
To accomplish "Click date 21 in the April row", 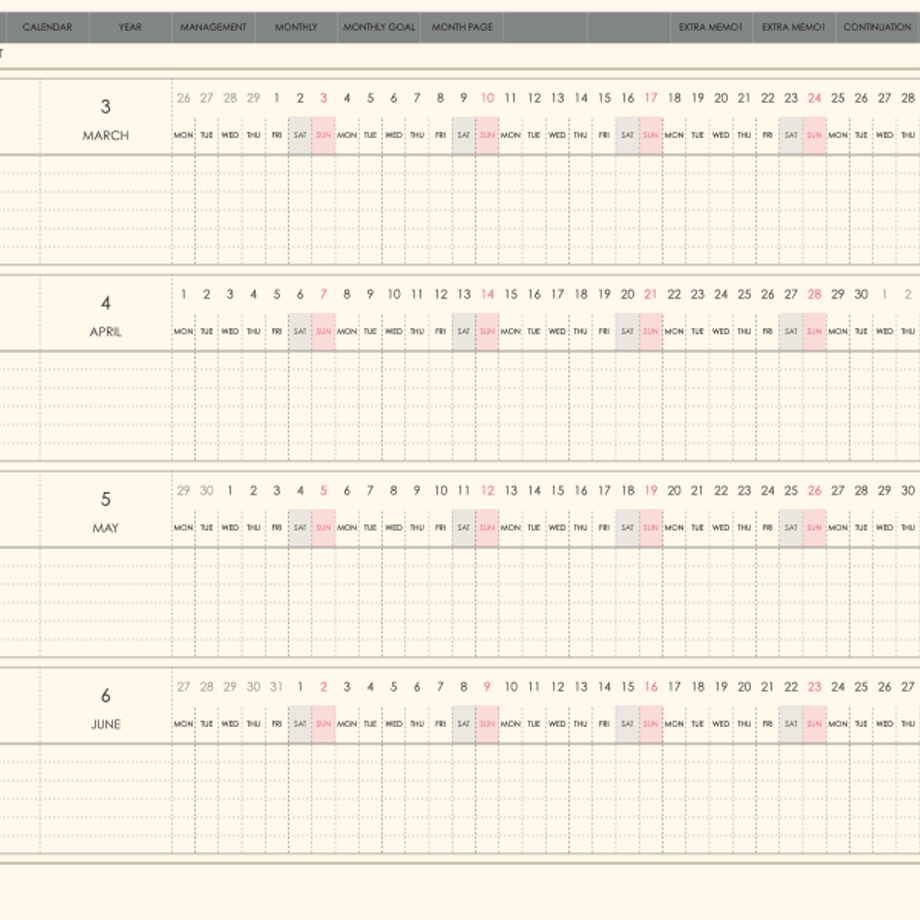I will tap(651, 295).
